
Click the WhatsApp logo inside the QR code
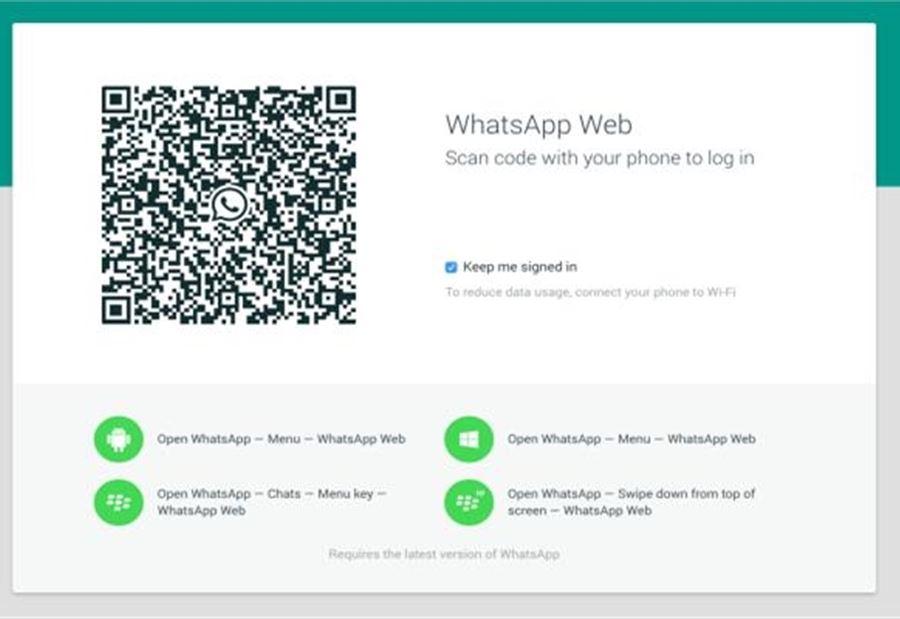[229, 205]
